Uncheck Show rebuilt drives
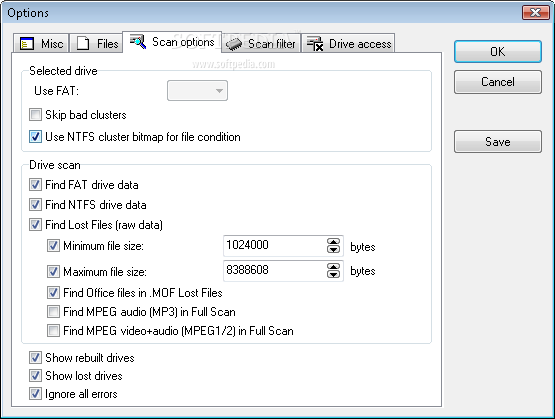The width and height of the screenshot is (555, 419). [35, 357]
